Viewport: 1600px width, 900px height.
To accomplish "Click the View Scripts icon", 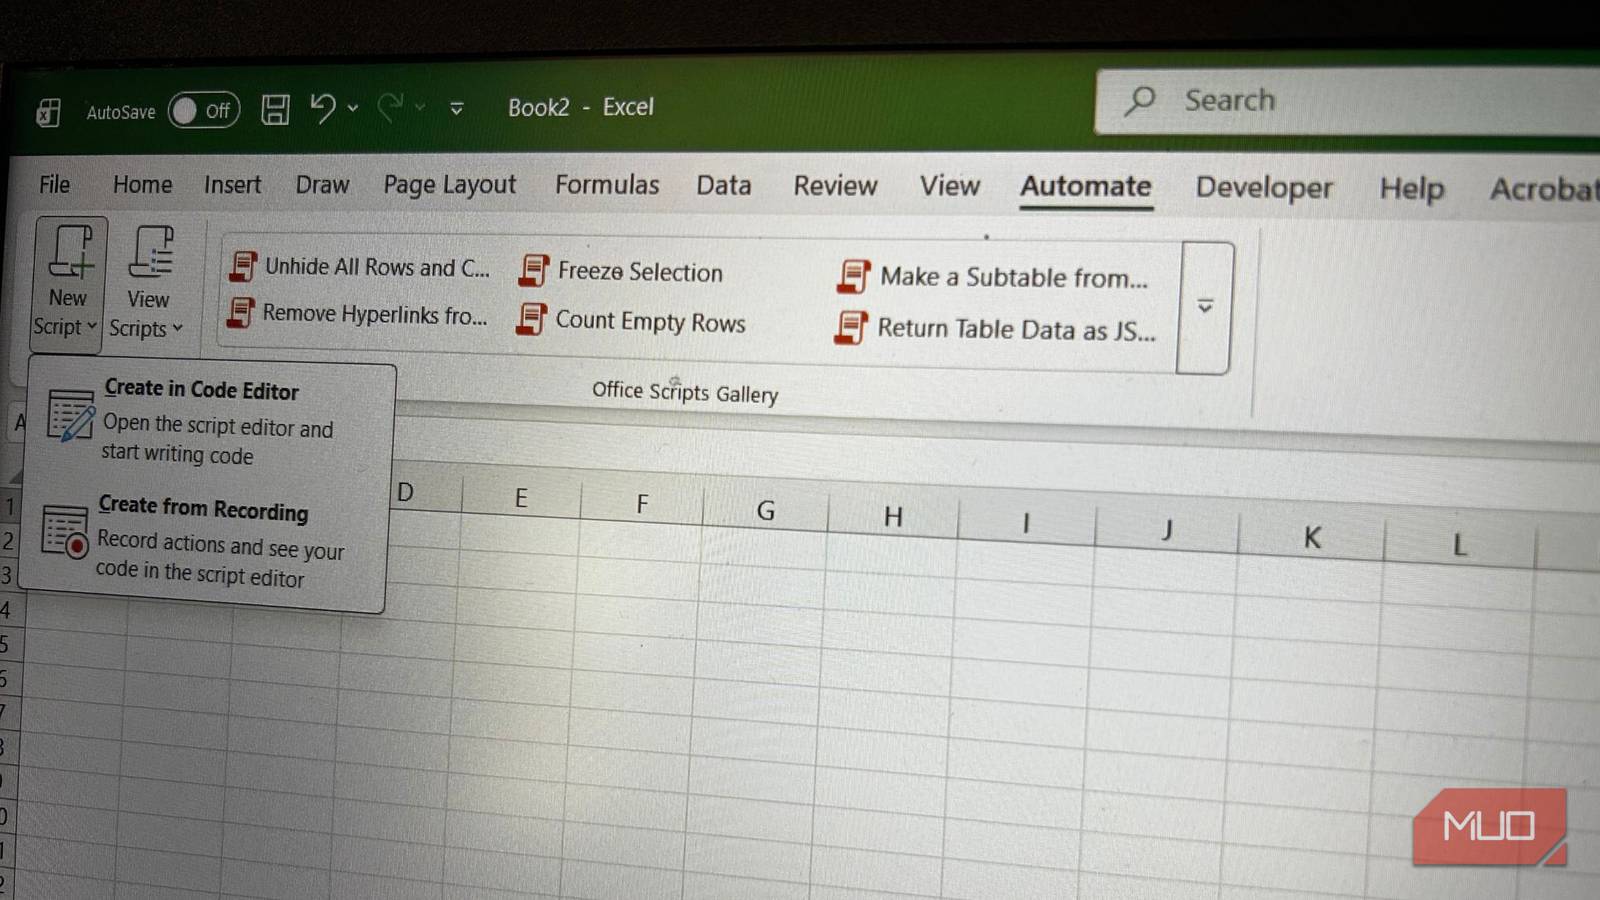I will pyautogui.click(x=151, y=251).
